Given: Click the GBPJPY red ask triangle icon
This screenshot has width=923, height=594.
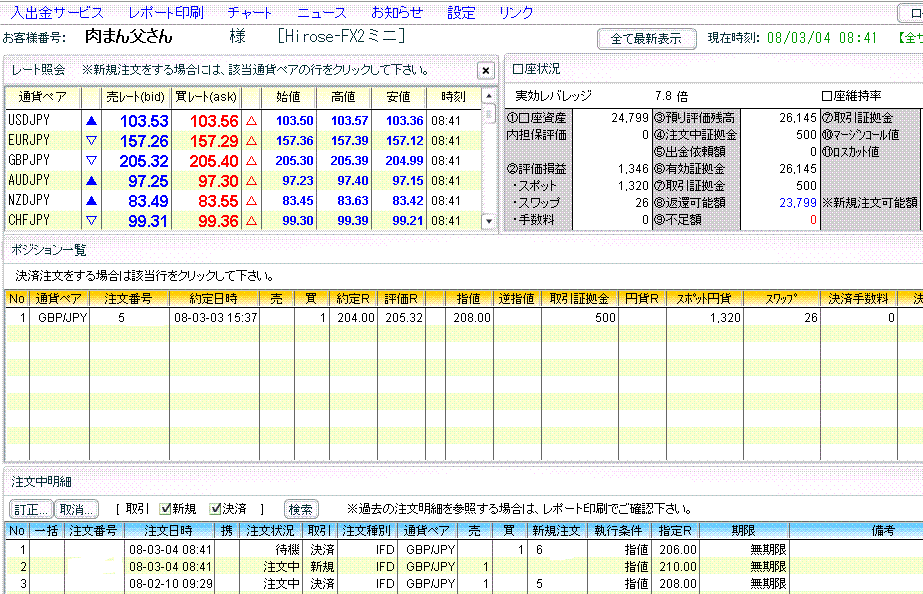Looking at the screenshot, I should [251, 161].
